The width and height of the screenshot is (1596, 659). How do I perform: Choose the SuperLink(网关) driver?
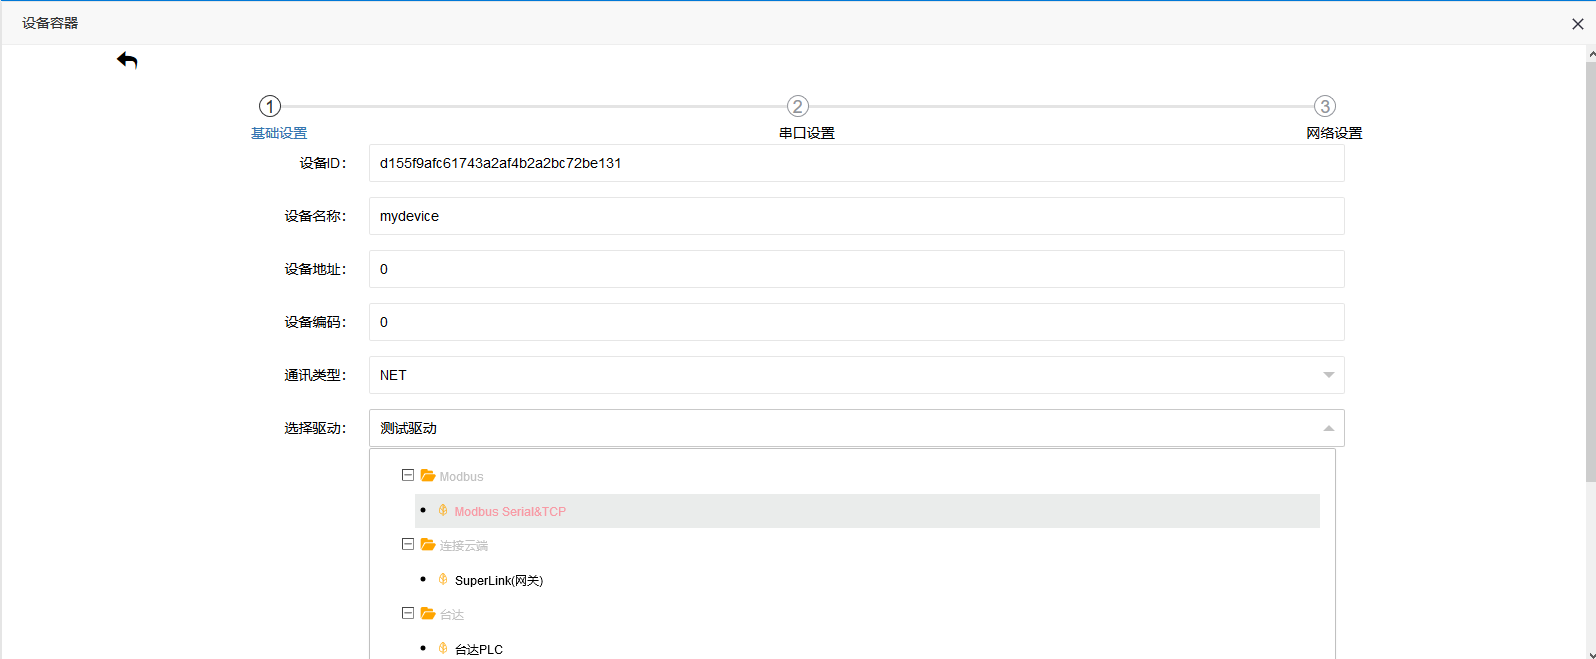click(498, 580)
